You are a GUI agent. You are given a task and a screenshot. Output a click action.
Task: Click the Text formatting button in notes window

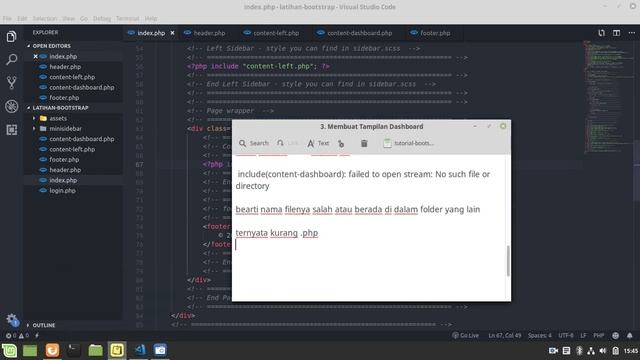(x=318, y=143)
